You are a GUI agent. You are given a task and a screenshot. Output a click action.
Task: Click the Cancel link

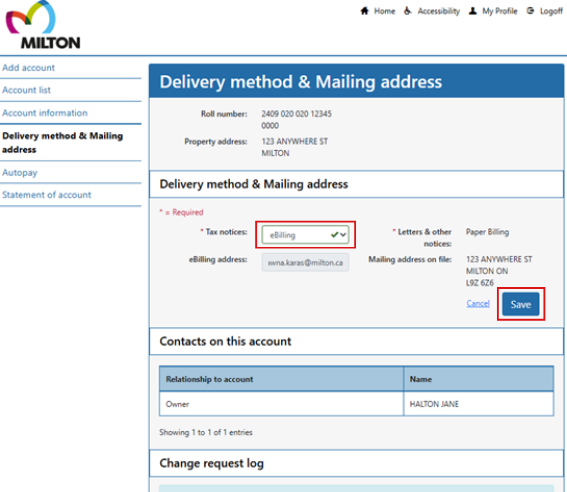coord(478,303)
